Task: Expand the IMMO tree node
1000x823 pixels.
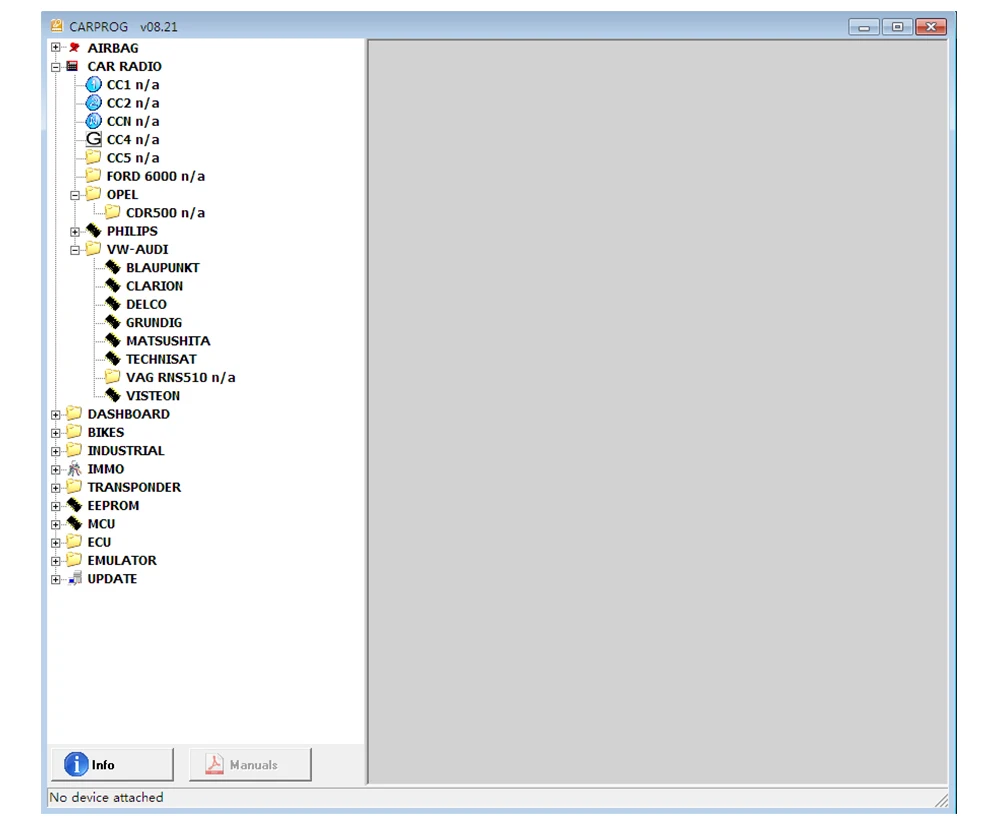Action: click(55, 470)
